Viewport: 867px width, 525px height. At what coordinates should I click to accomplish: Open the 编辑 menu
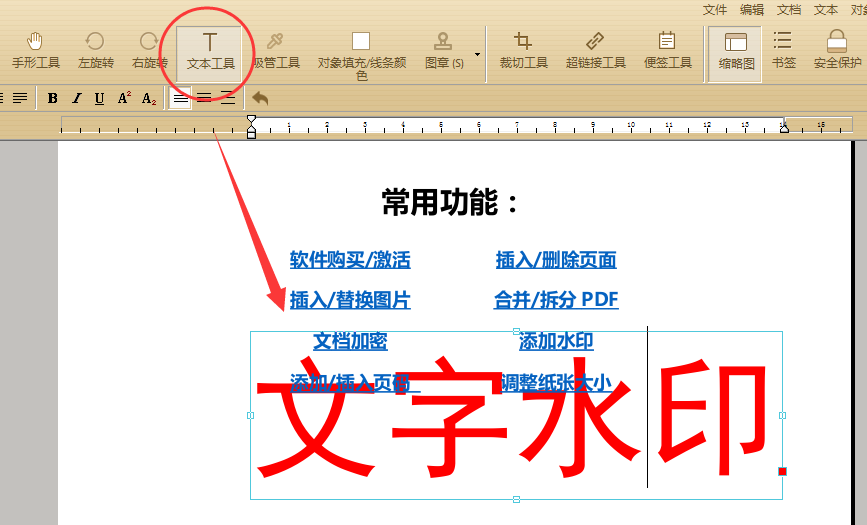tap(751, 10)
